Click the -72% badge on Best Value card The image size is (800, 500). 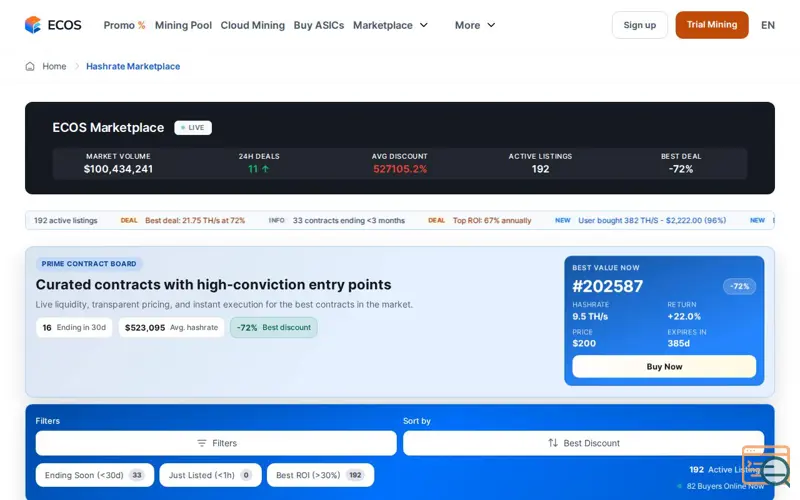pyautogui.click(x=739, y=286)
